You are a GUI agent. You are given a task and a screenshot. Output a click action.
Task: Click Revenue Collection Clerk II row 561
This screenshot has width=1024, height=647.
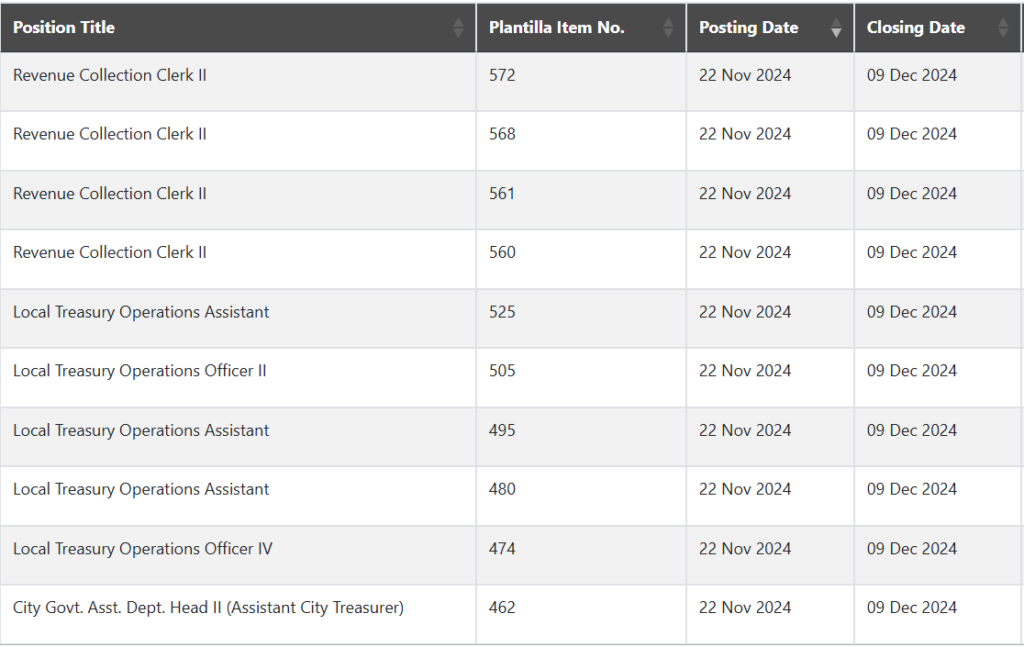coord(110,193)
